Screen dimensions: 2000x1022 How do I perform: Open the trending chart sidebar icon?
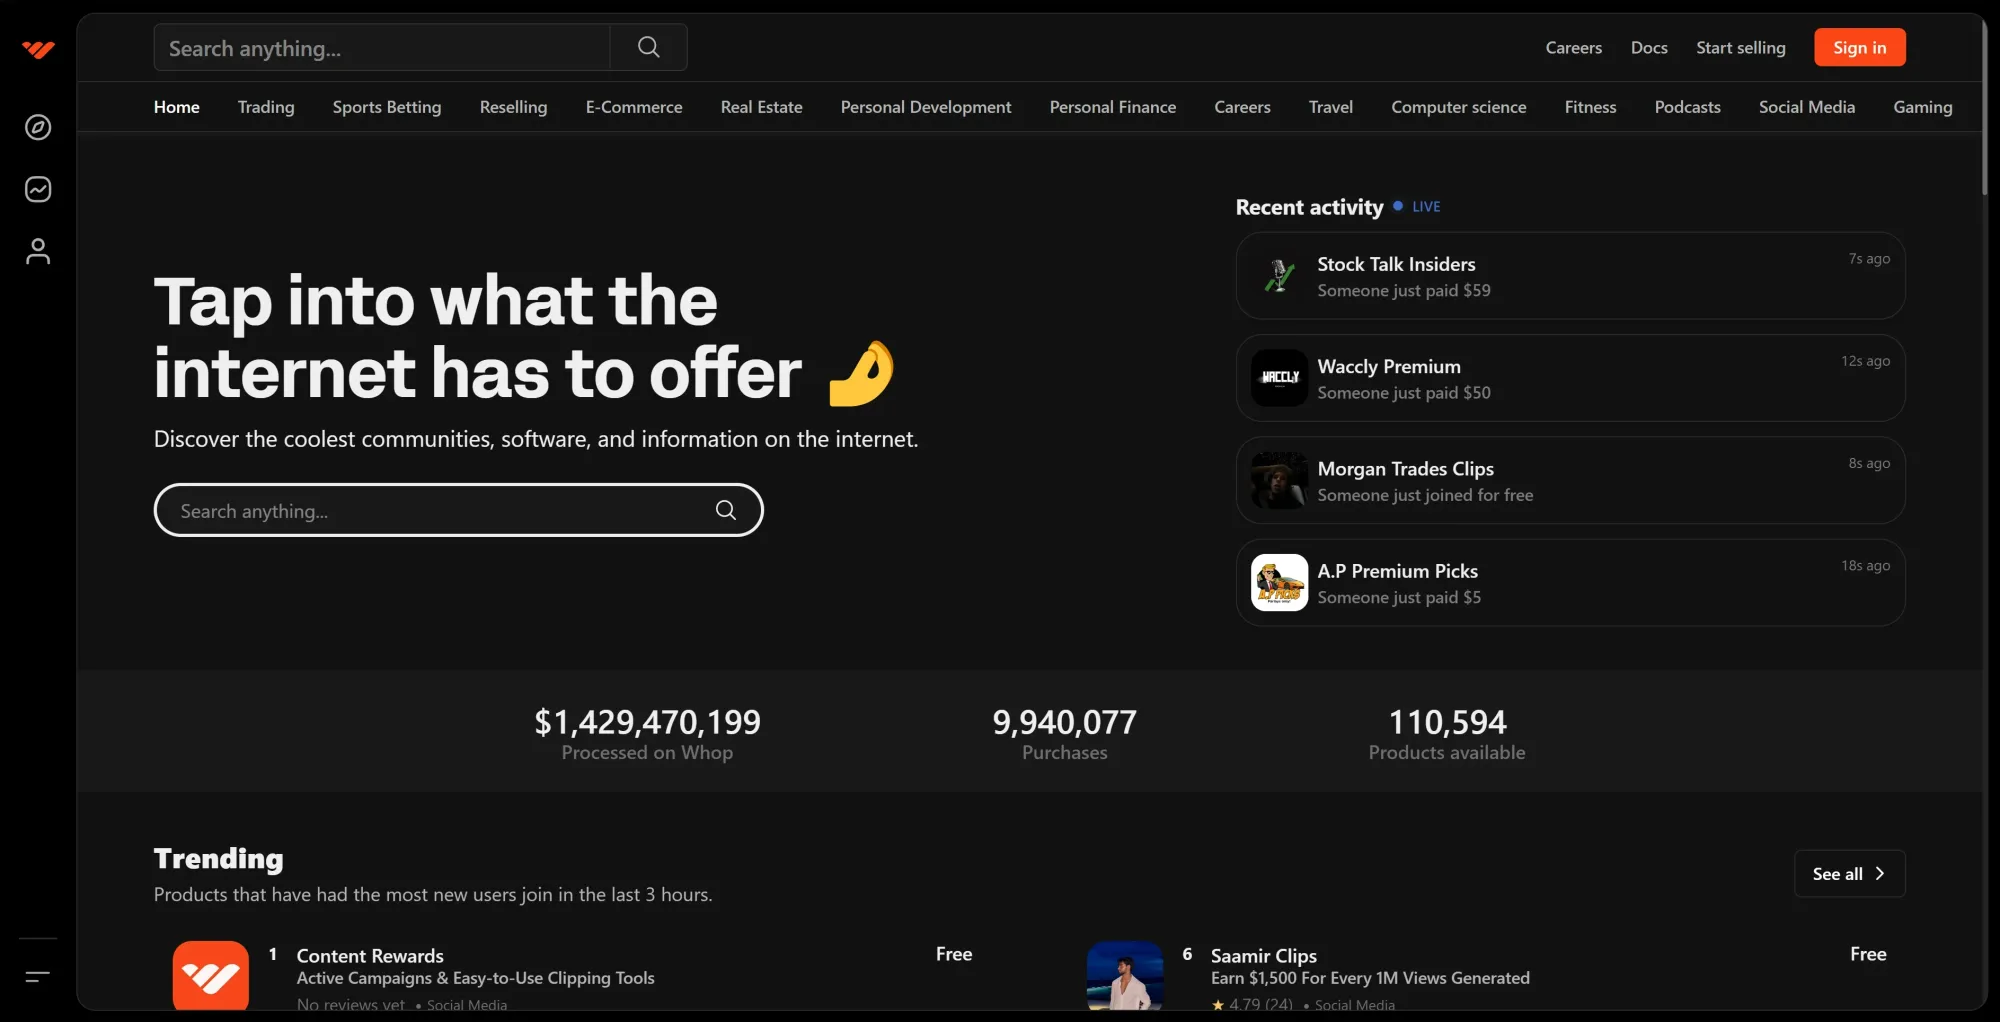(38, 189)
